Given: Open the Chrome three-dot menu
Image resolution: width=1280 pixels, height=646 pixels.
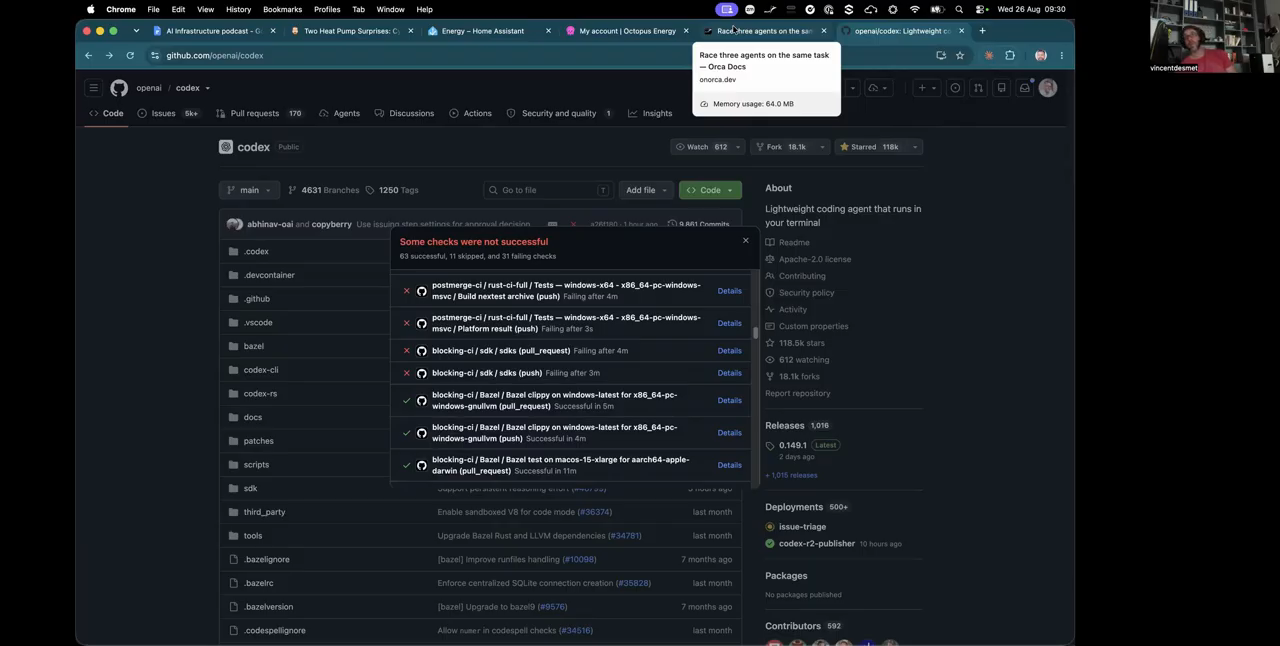Looking at the screenshot, I should coord(1062,55).
